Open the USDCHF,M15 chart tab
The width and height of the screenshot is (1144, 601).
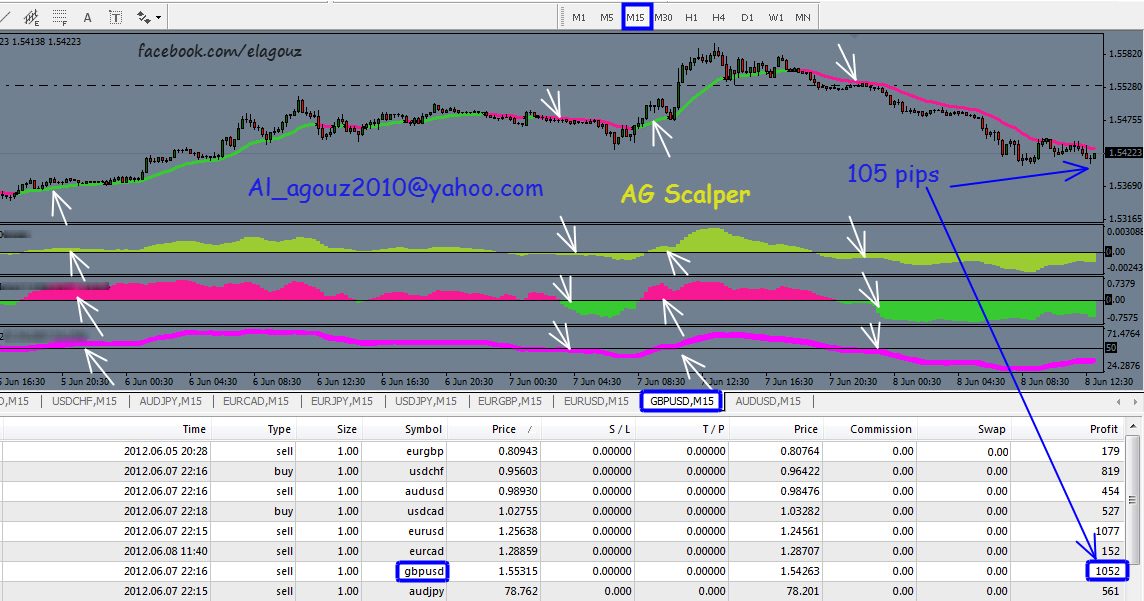(84, 401)
